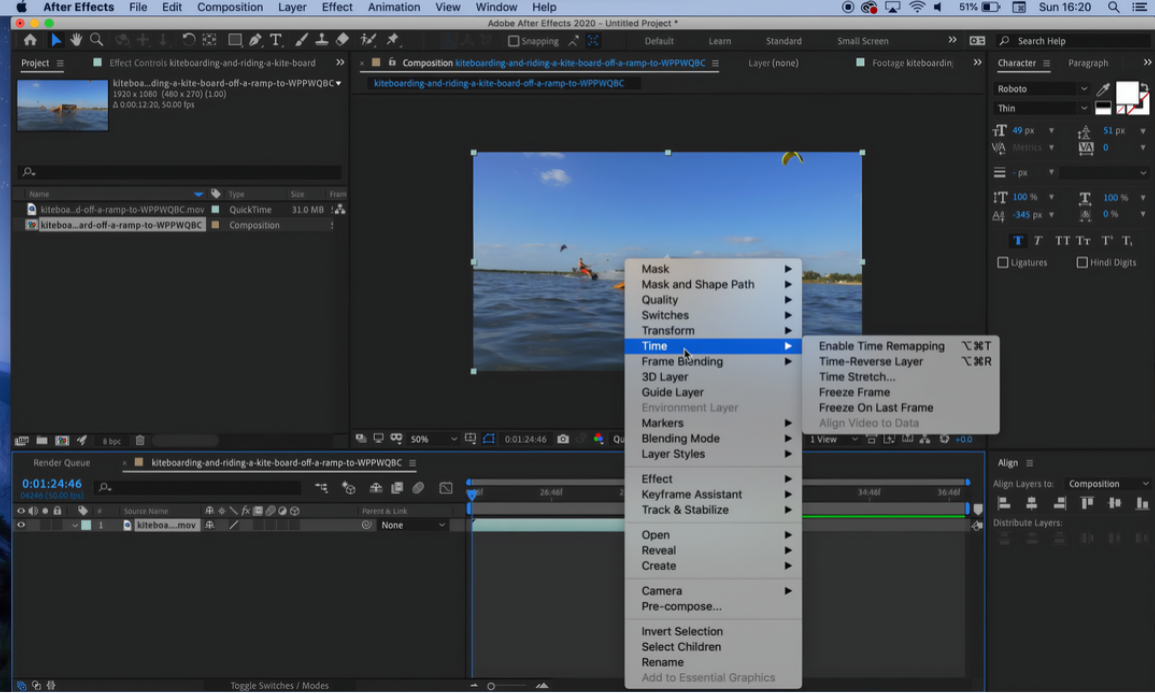Image resolution: width=1155 pixels, height=693 pixels.
Task: Open the Roboto font family dropdown
Action: [x=1042, y=89]
